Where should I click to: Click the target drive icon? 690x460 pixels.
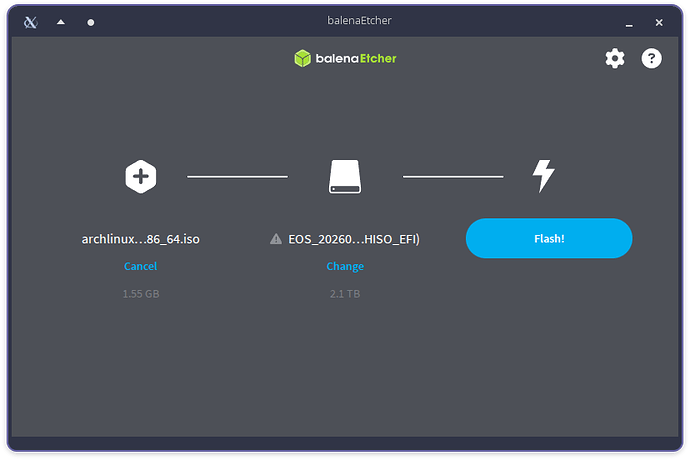(x=345, y=177)
